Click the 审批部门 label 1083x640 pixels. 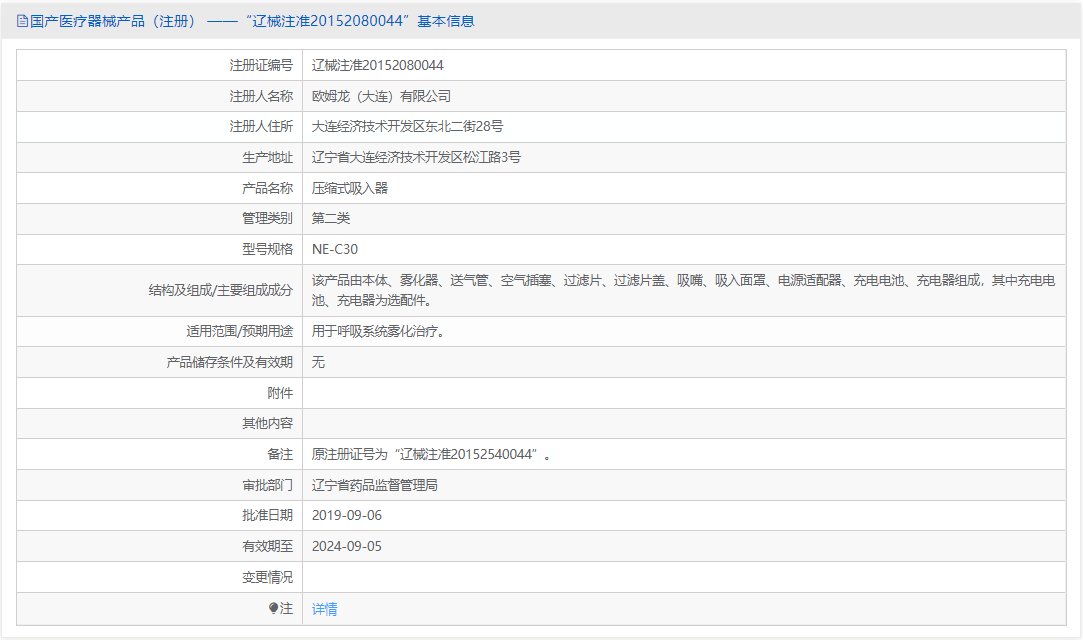coord(267,485)
